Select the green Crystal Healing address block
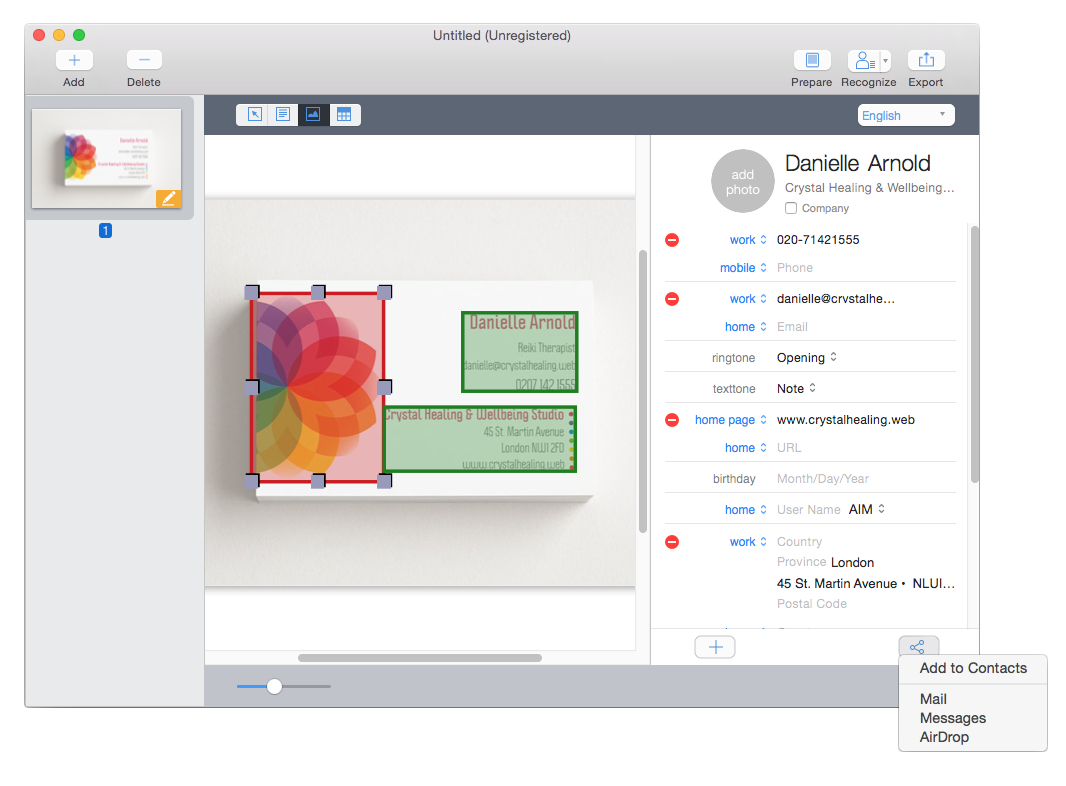This screenshot has height=786, width=1066. click(x=480, y=439)
